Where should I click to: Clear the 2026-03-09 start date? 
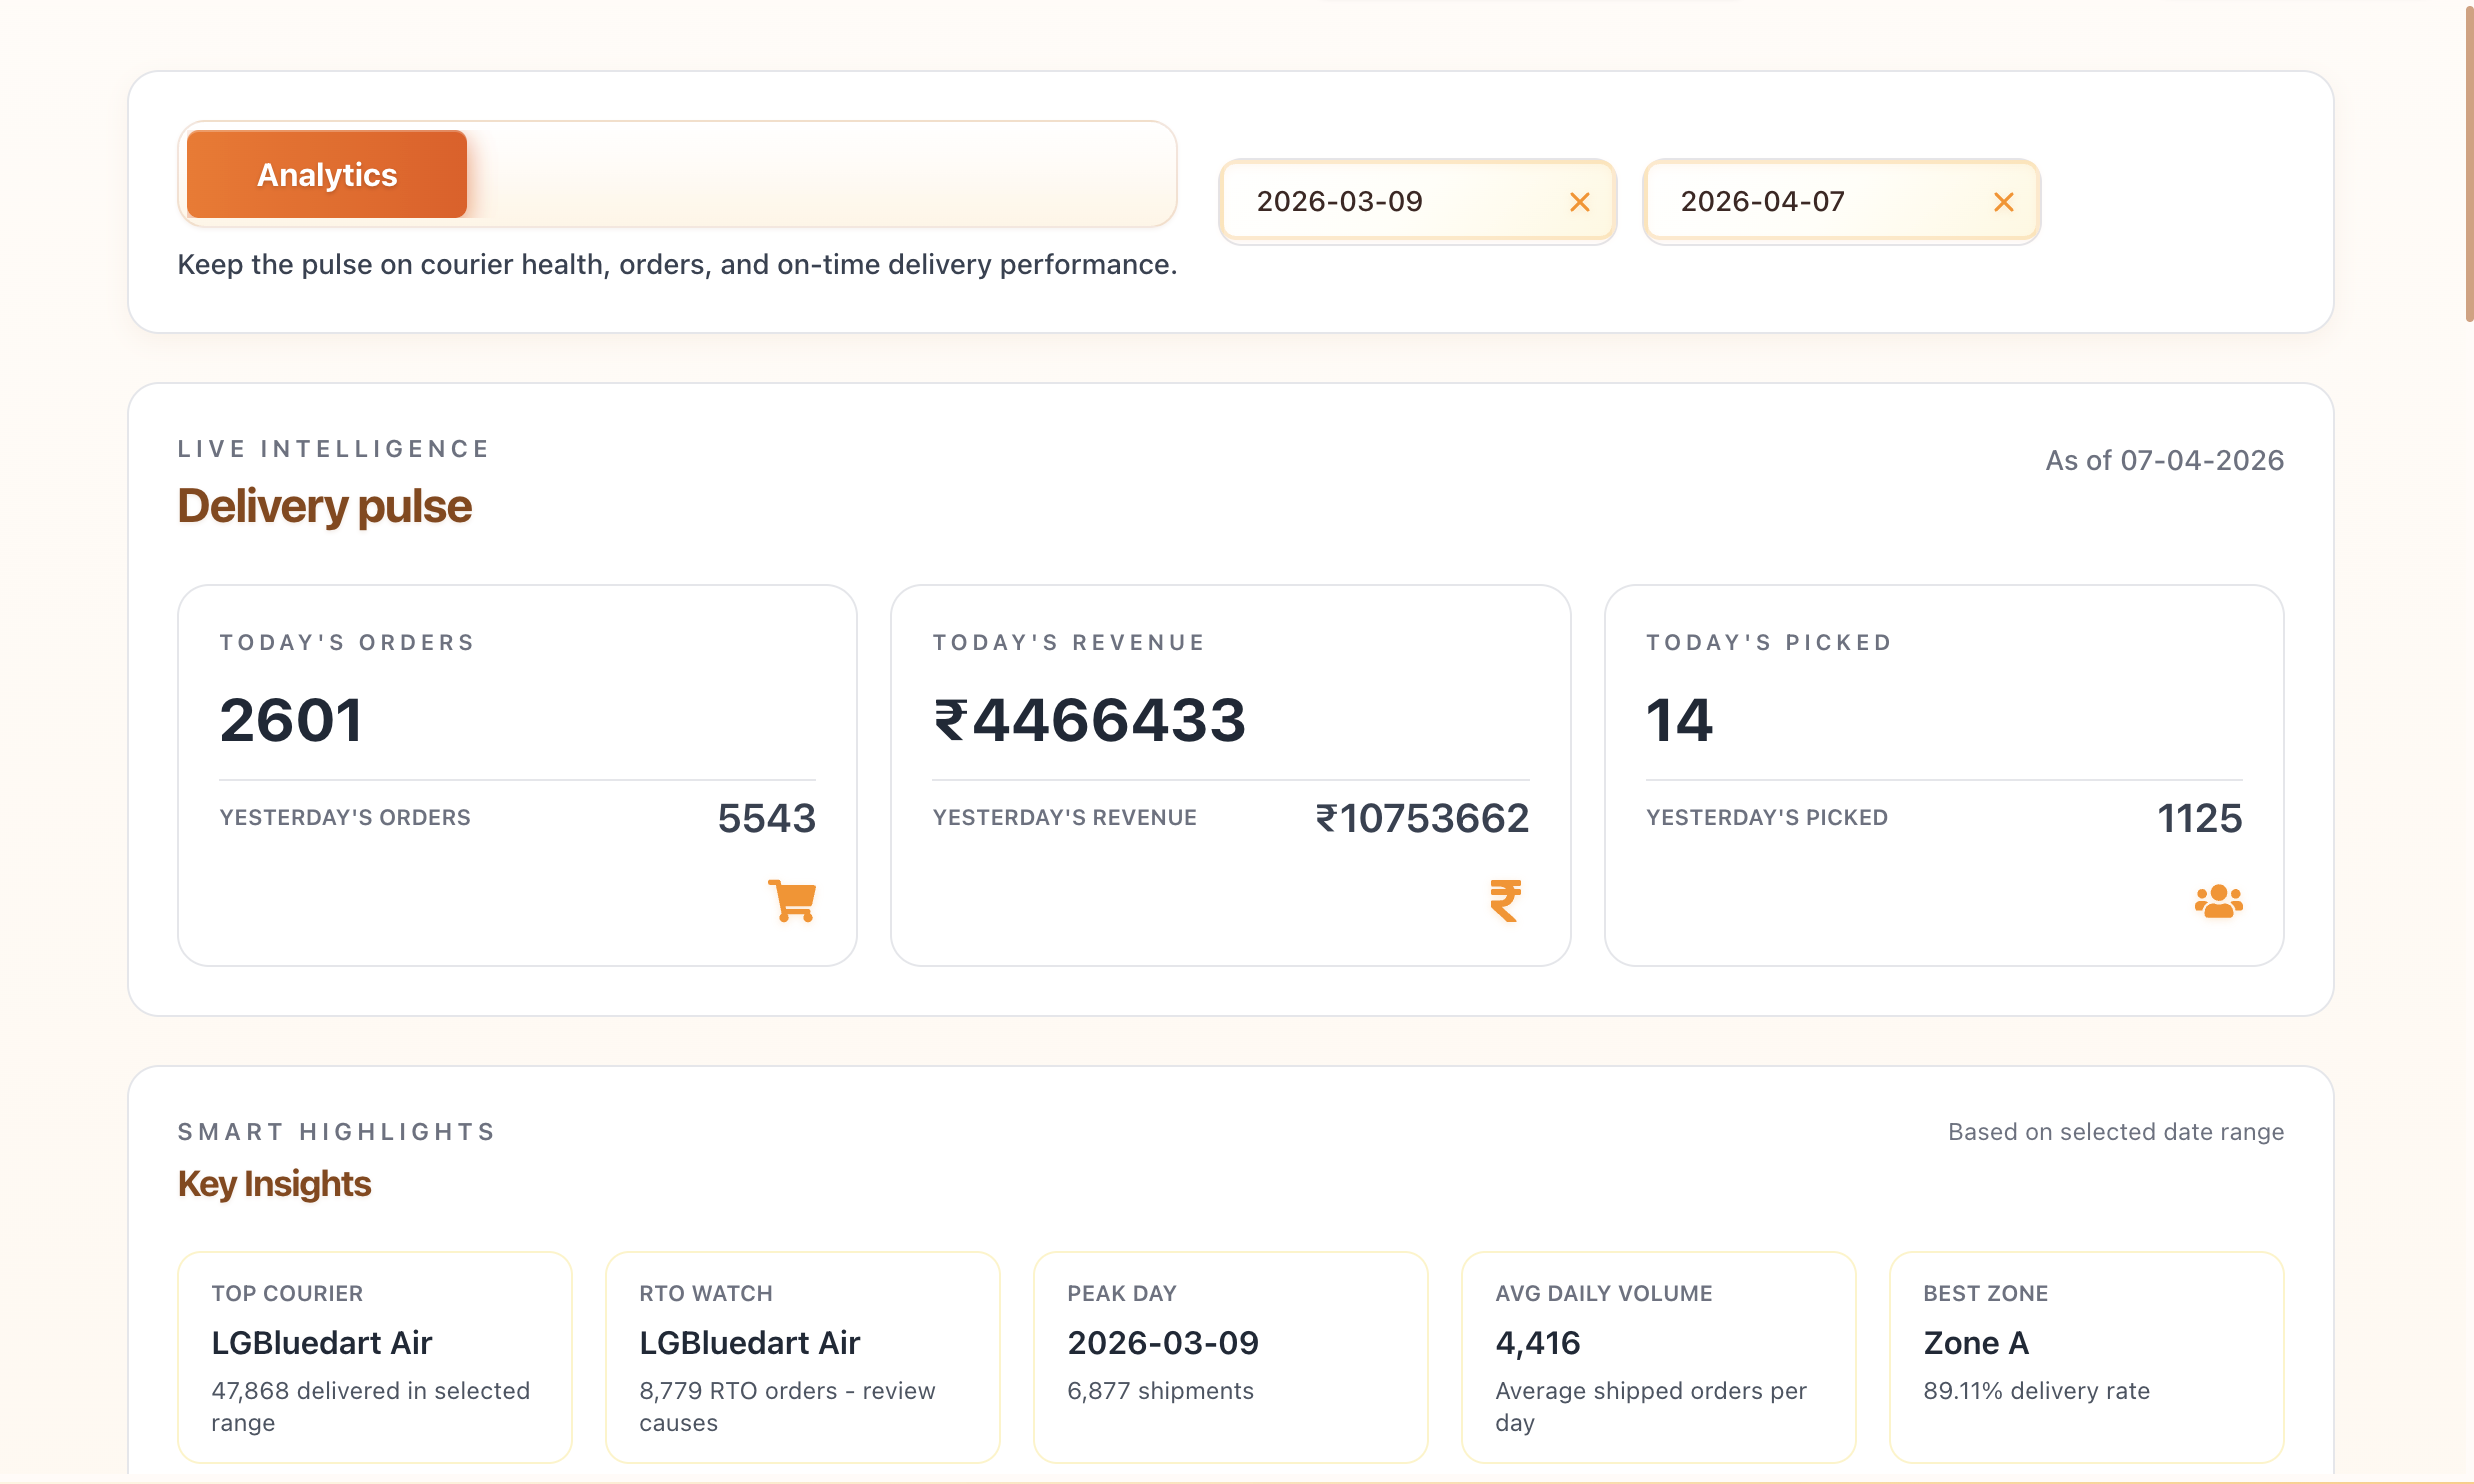point(1580,202)
